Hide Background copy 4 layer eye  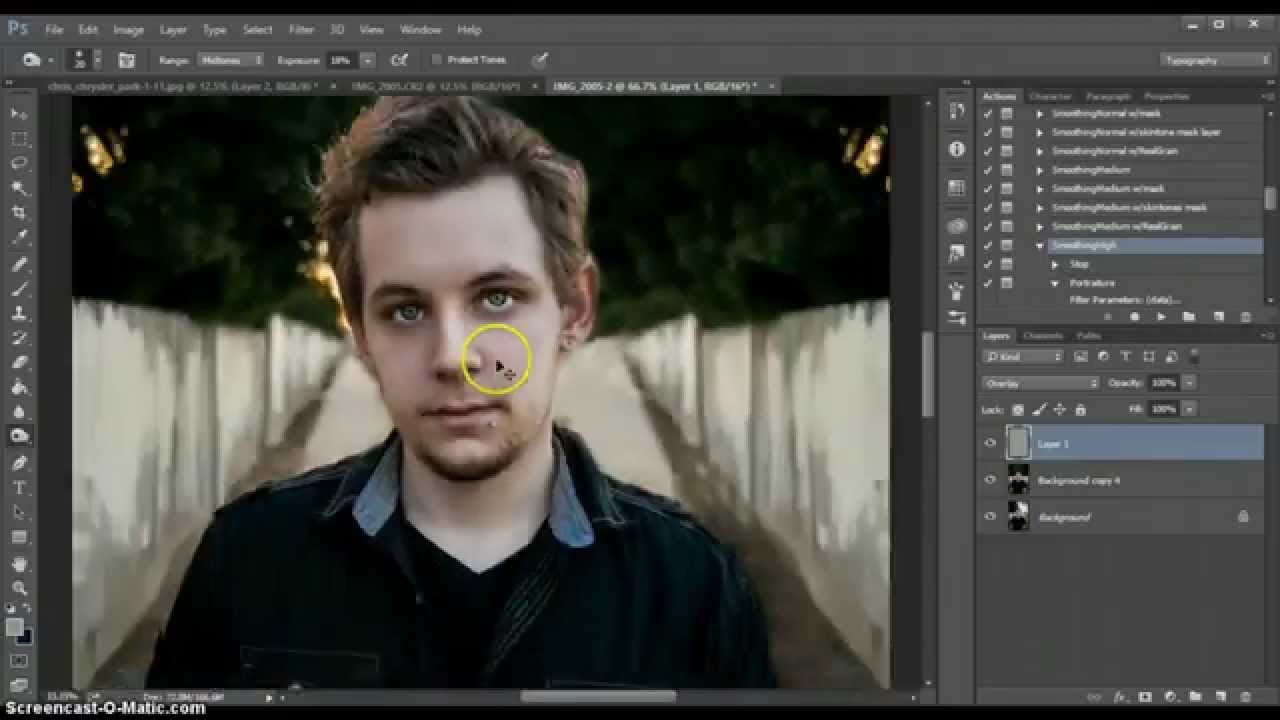point(990,480)
